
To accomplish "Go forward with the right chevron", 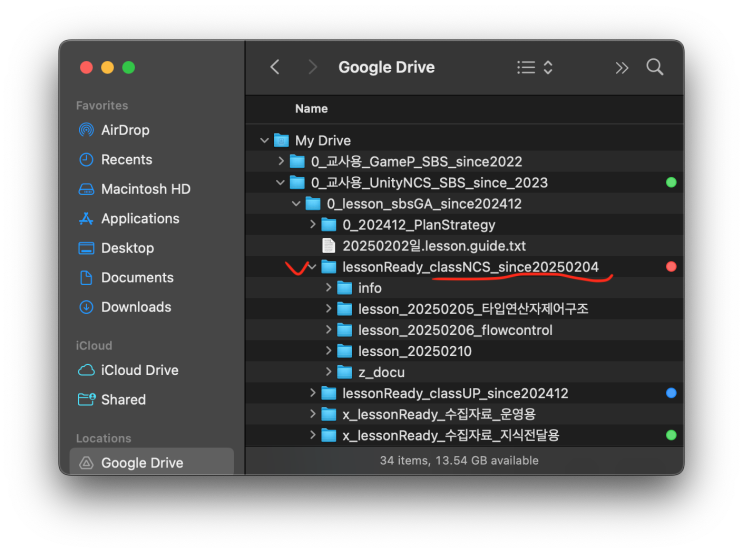I will click(x=312, y=67).
